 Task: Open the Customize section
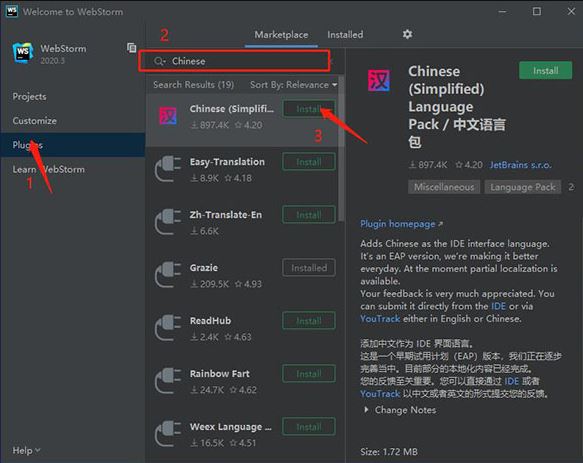[x=35, y=121]
